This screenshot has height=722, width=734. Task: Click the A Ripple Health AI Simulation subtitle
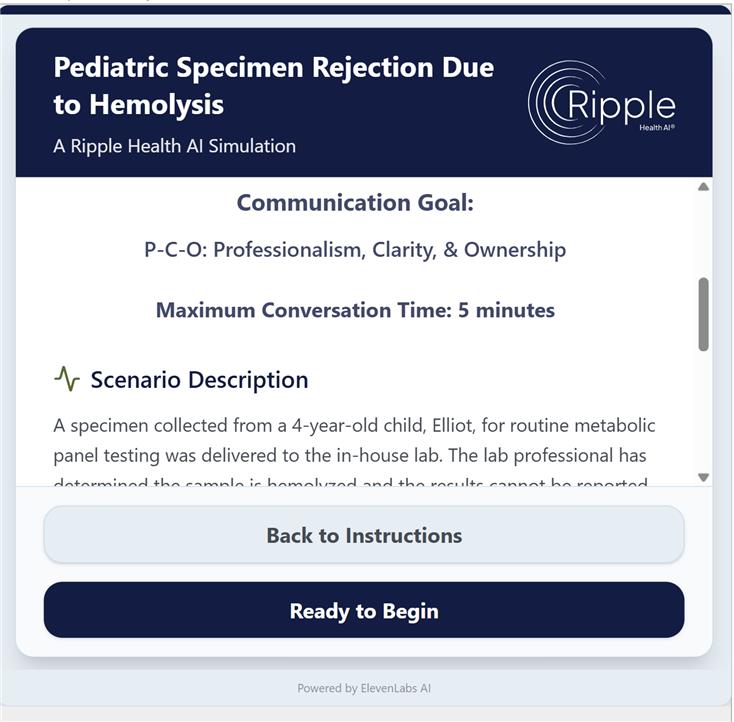pyautogui.click(x=175, y=146)
